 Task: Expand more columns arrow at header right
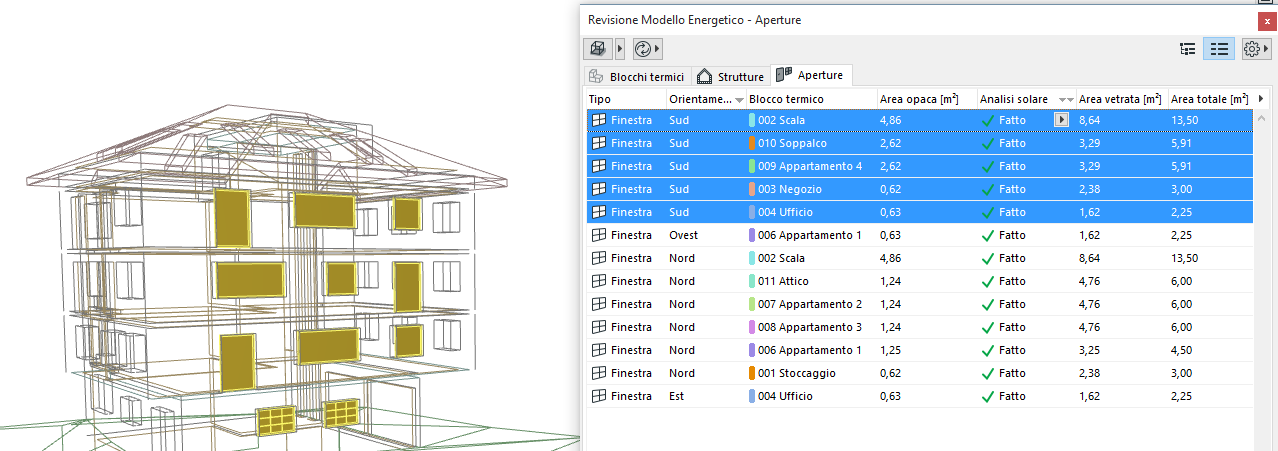tap(1261, 99)
